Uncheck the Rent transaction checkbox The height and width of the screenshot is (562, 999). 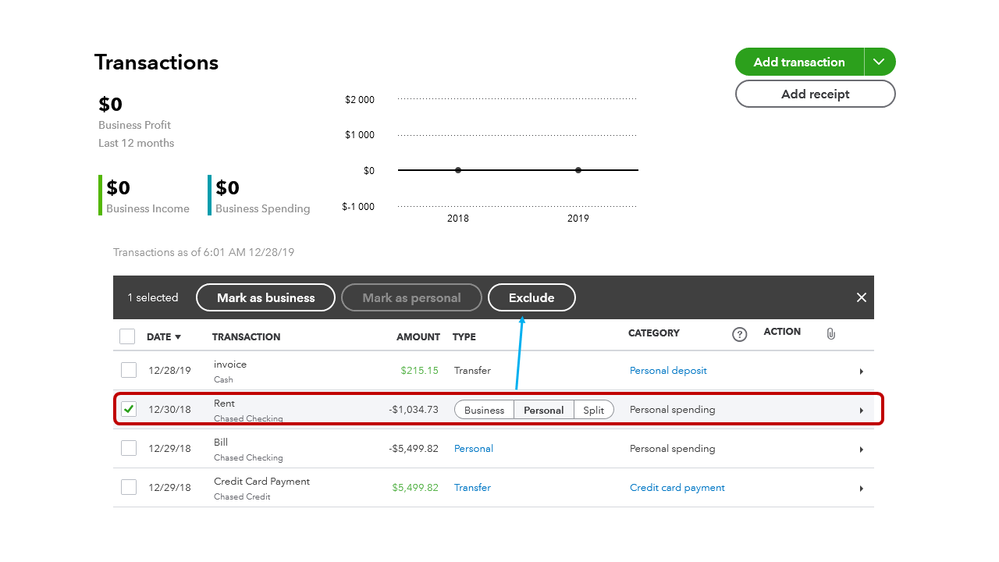[x=129, y=410]
